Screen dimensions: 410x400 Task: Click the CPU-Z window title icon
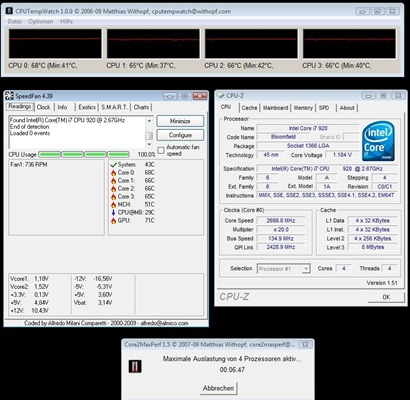[x=221, y=96]
